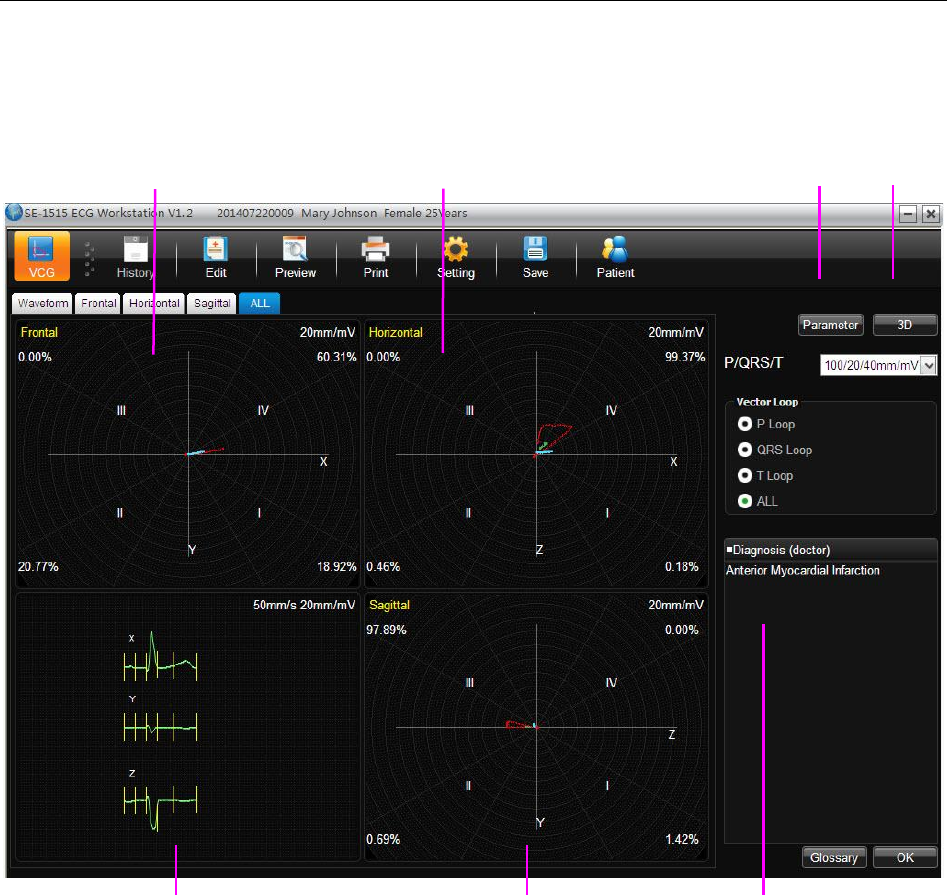Click the VCG toolbar icon
The height and width of the screenshot is (895, 947).
[42, 256]
